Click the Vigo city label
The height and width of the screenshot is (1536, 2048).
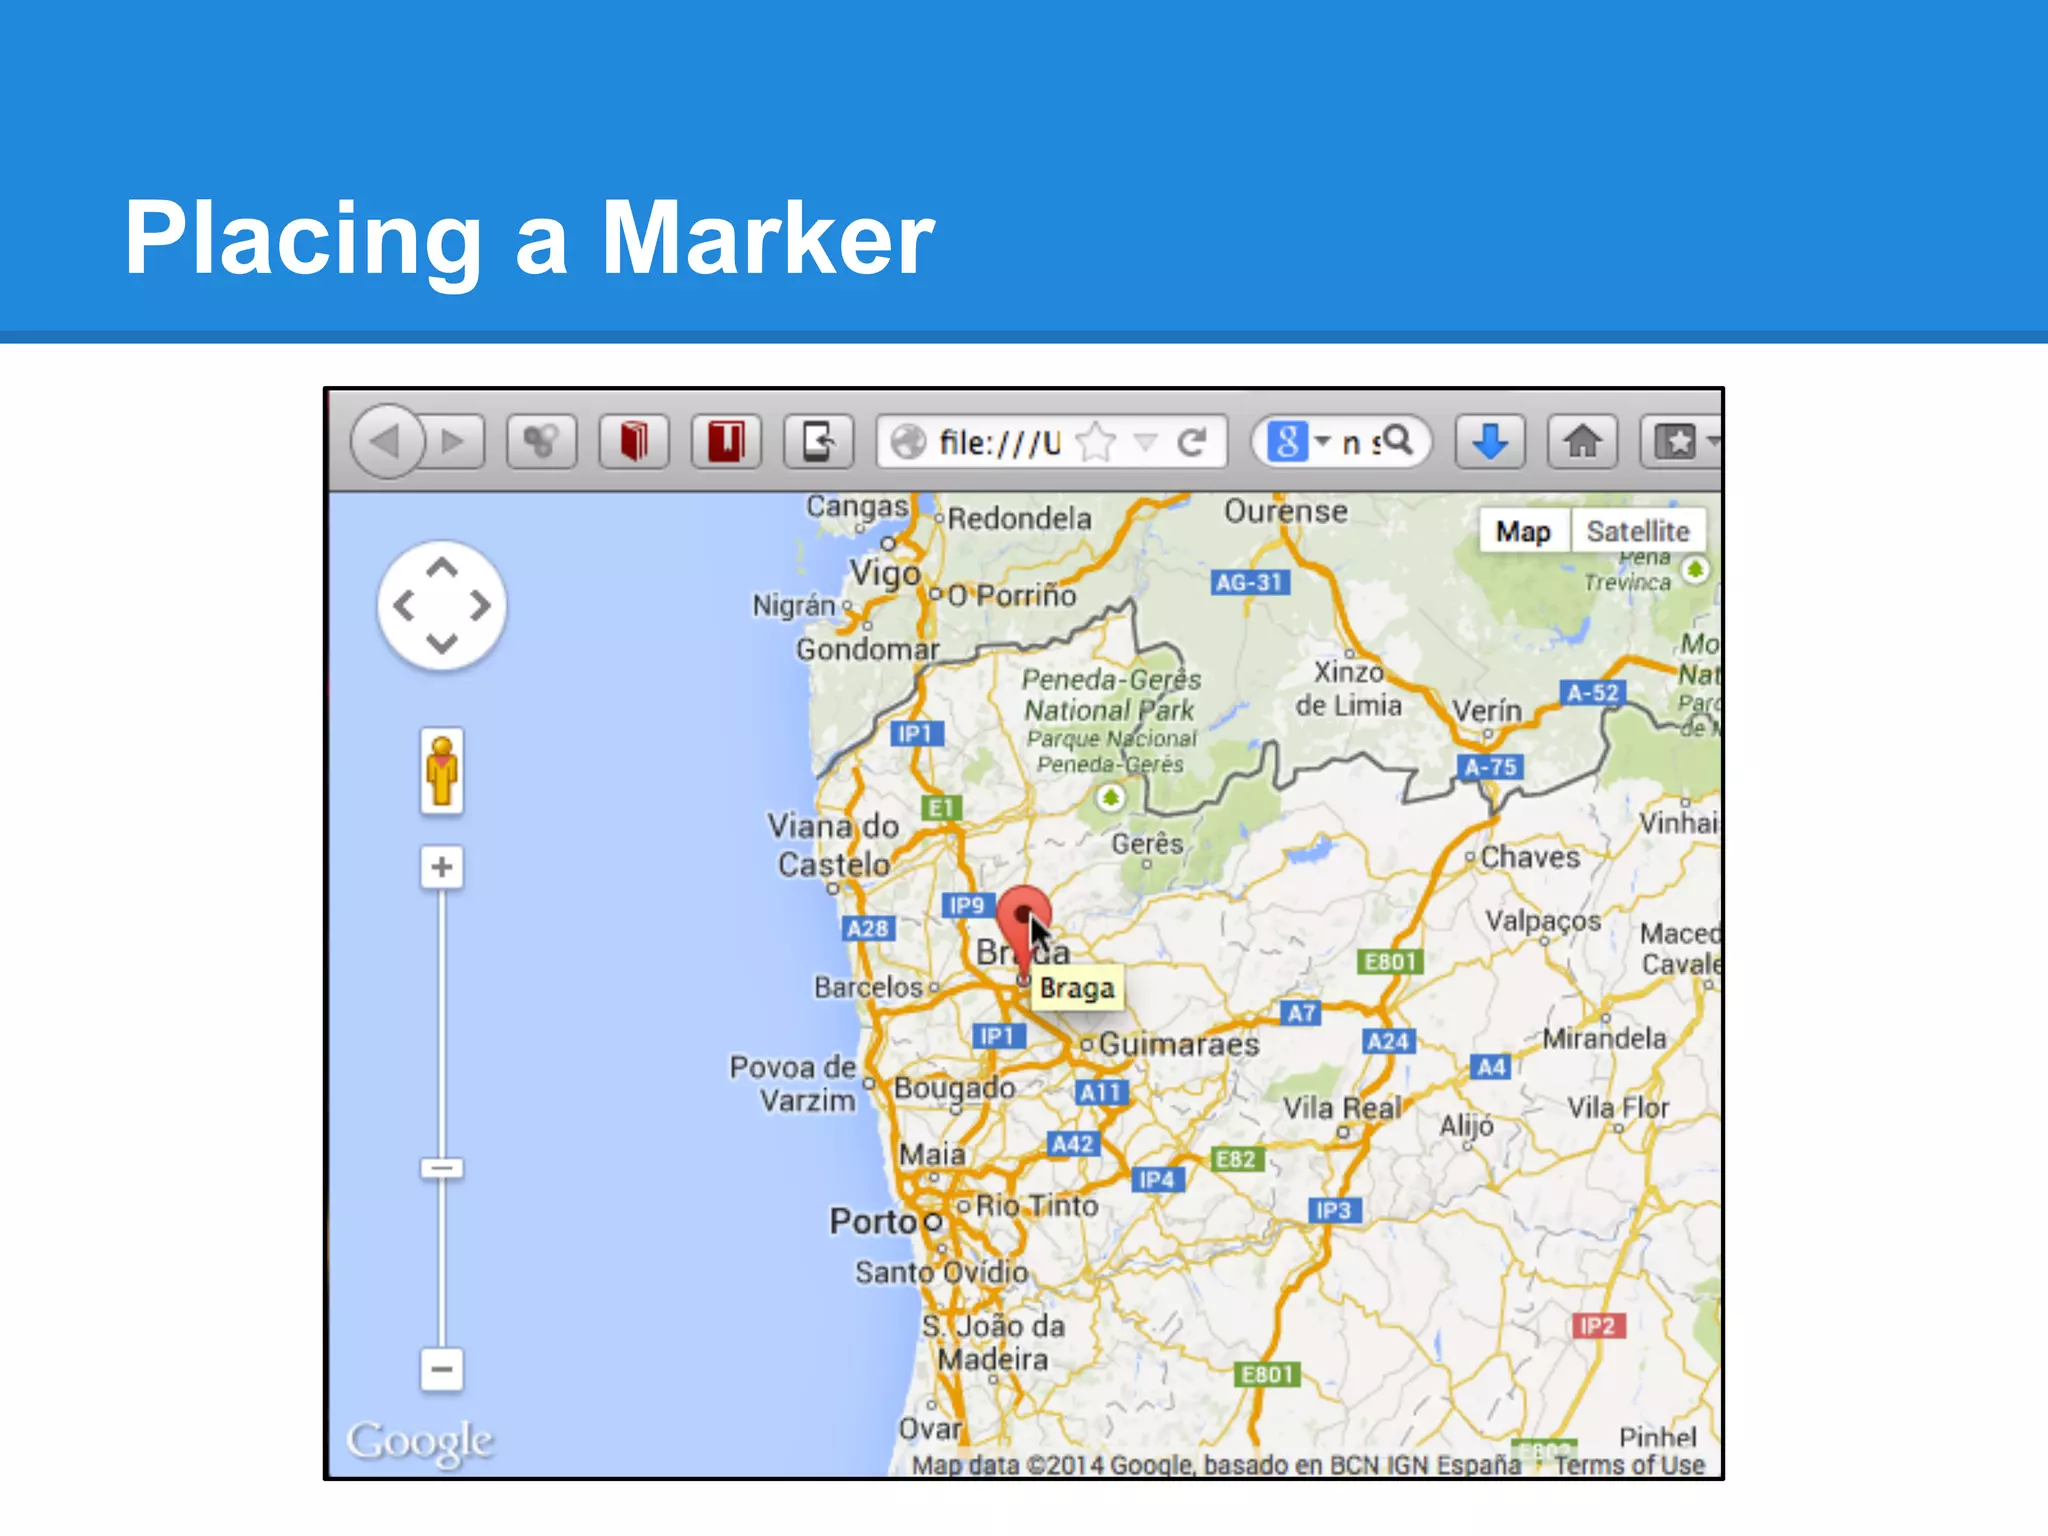[885, 574]
